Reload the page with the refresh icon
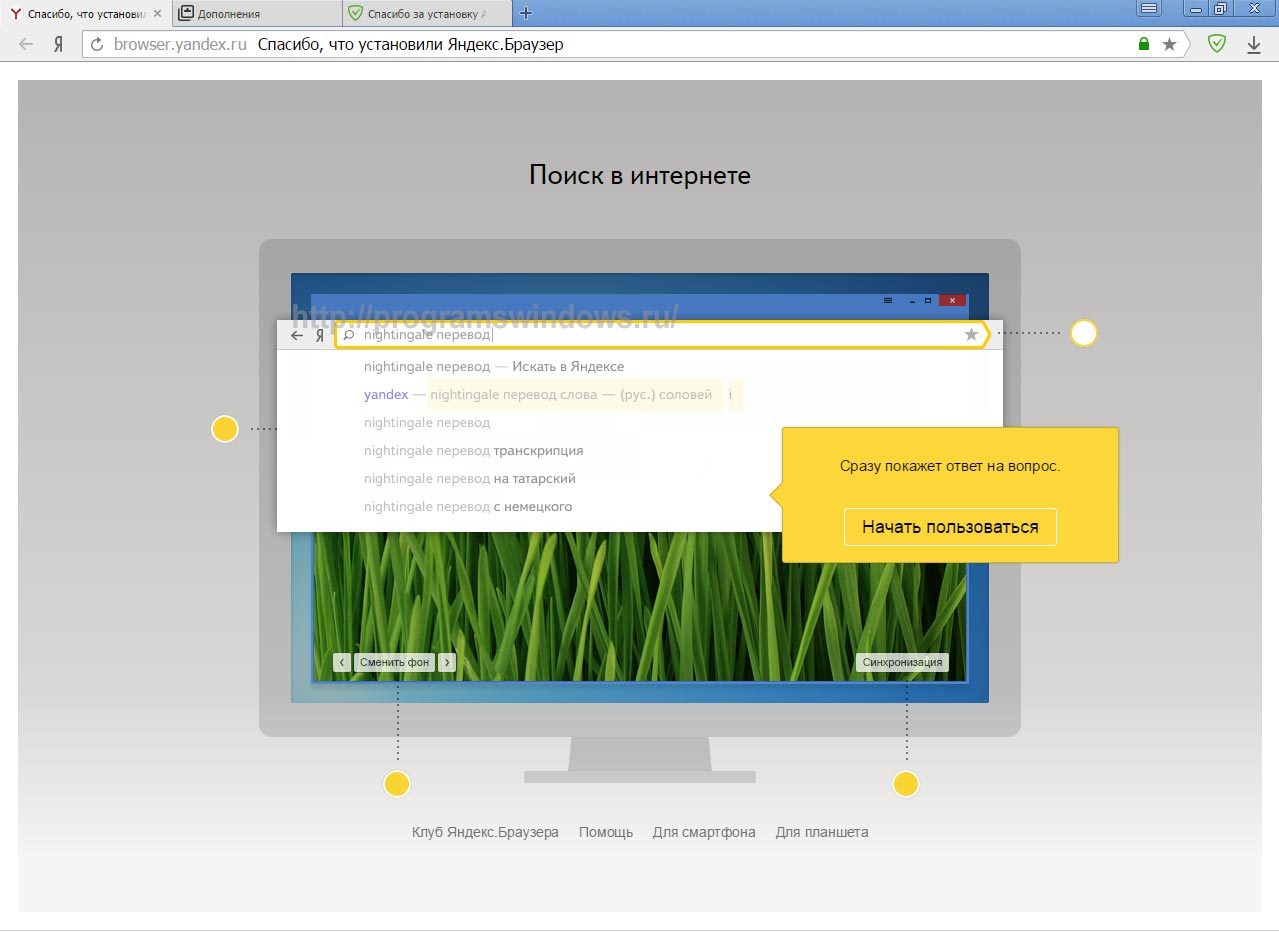The width and height of the screenshot is (1279, 932). point(97,45)
